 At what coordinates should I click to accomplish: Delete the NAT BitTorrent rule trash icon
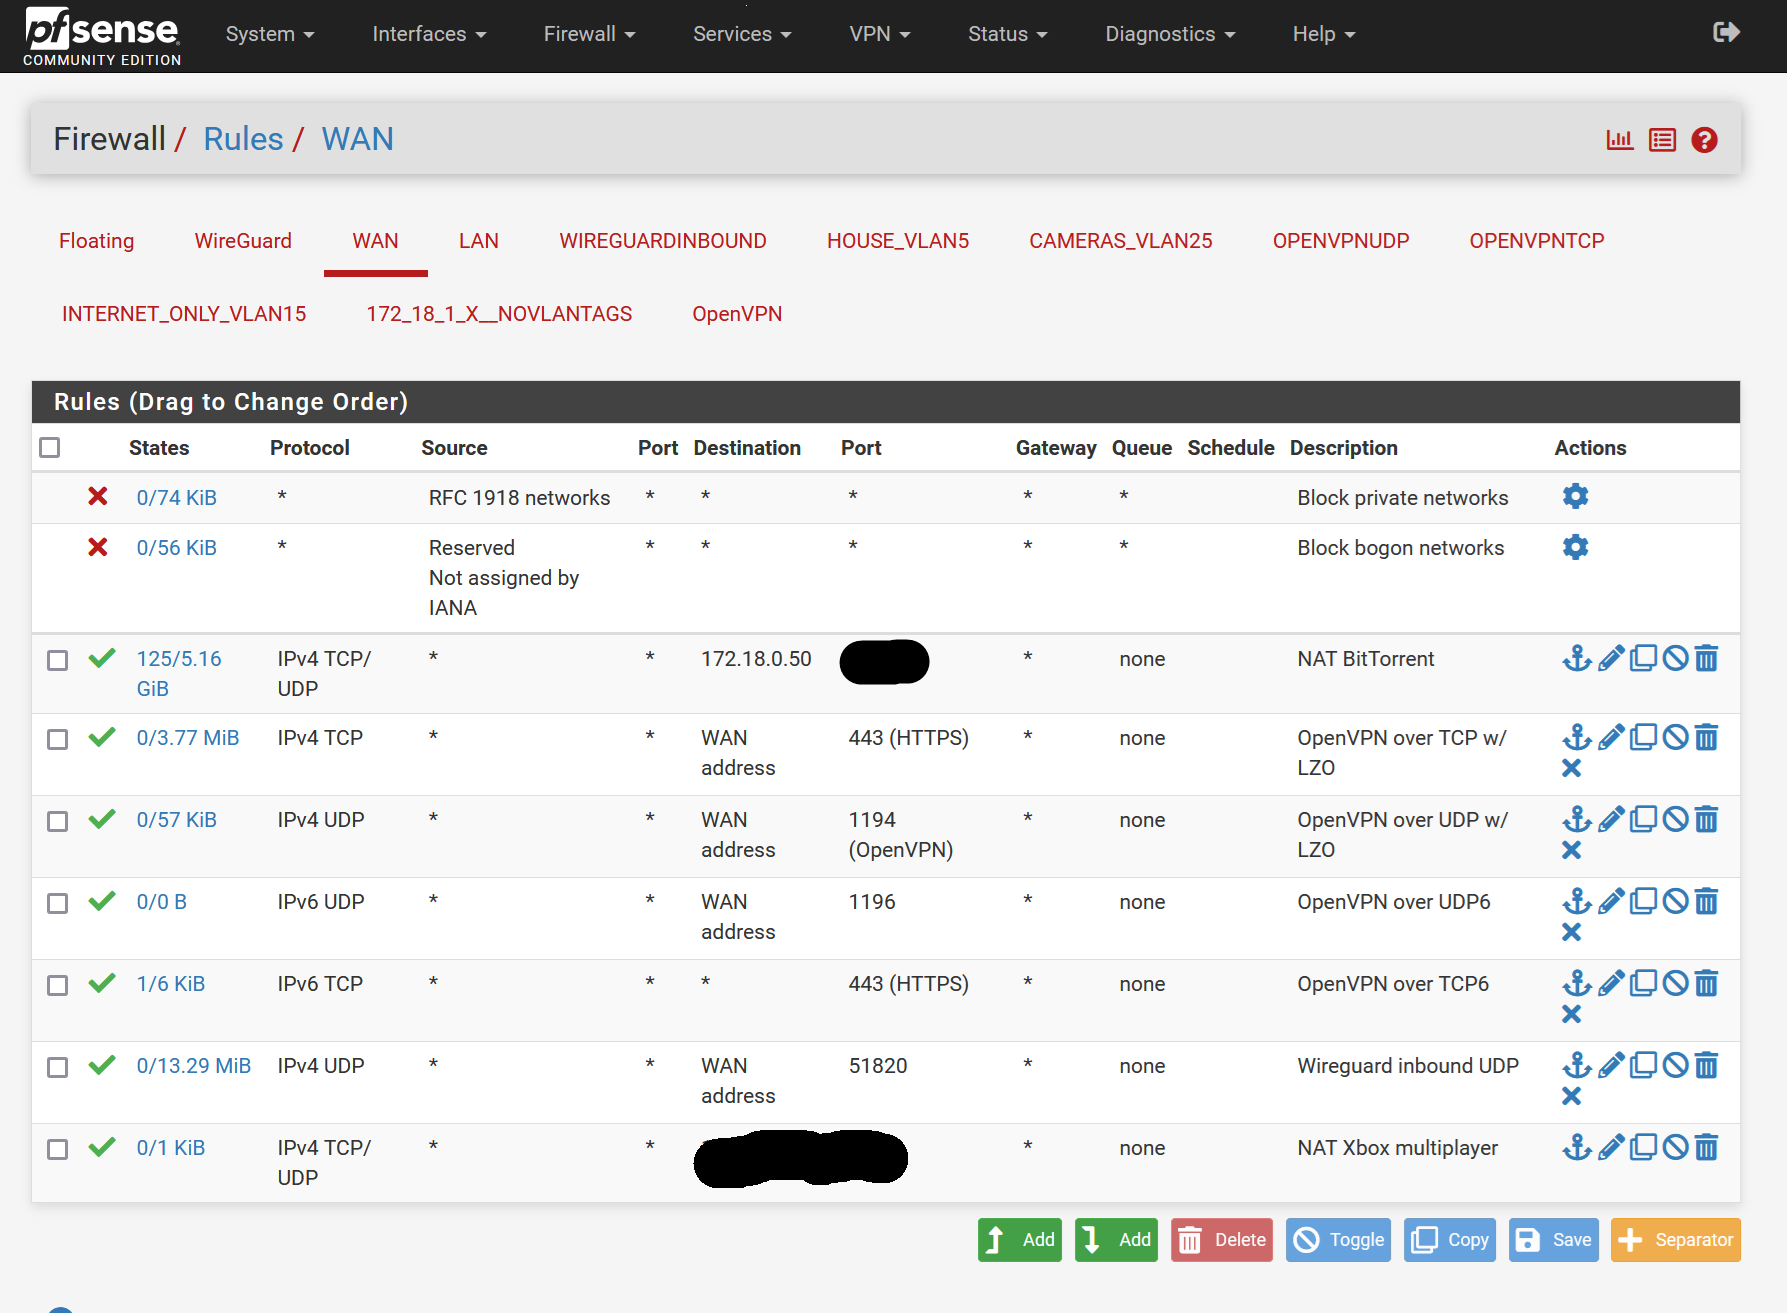pos(1707,658)
